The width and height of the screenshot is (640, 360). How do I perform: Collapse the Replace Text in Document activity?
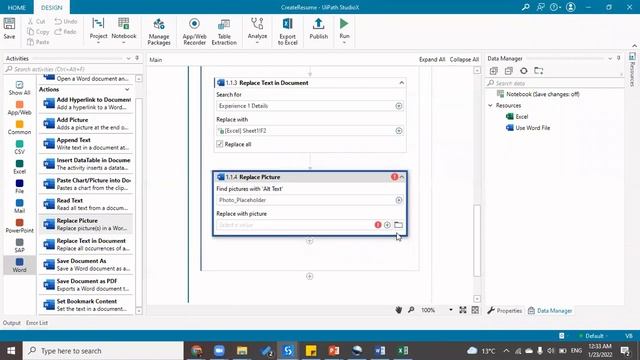402,83
